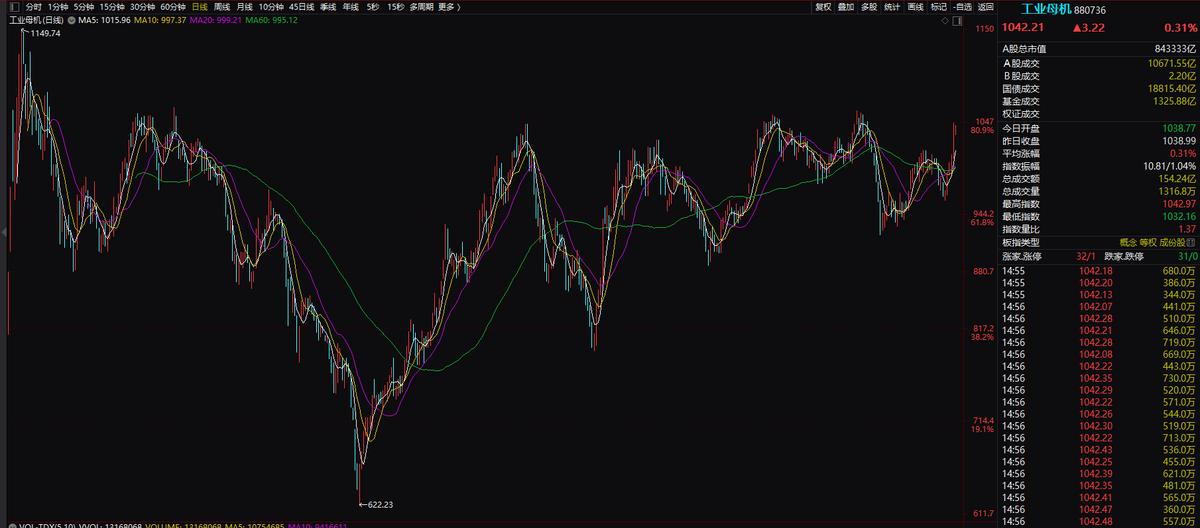The width and height of the screenshot is (1200, 528).
Task: Select the 10分钟 period
Action: coord(271,6)
